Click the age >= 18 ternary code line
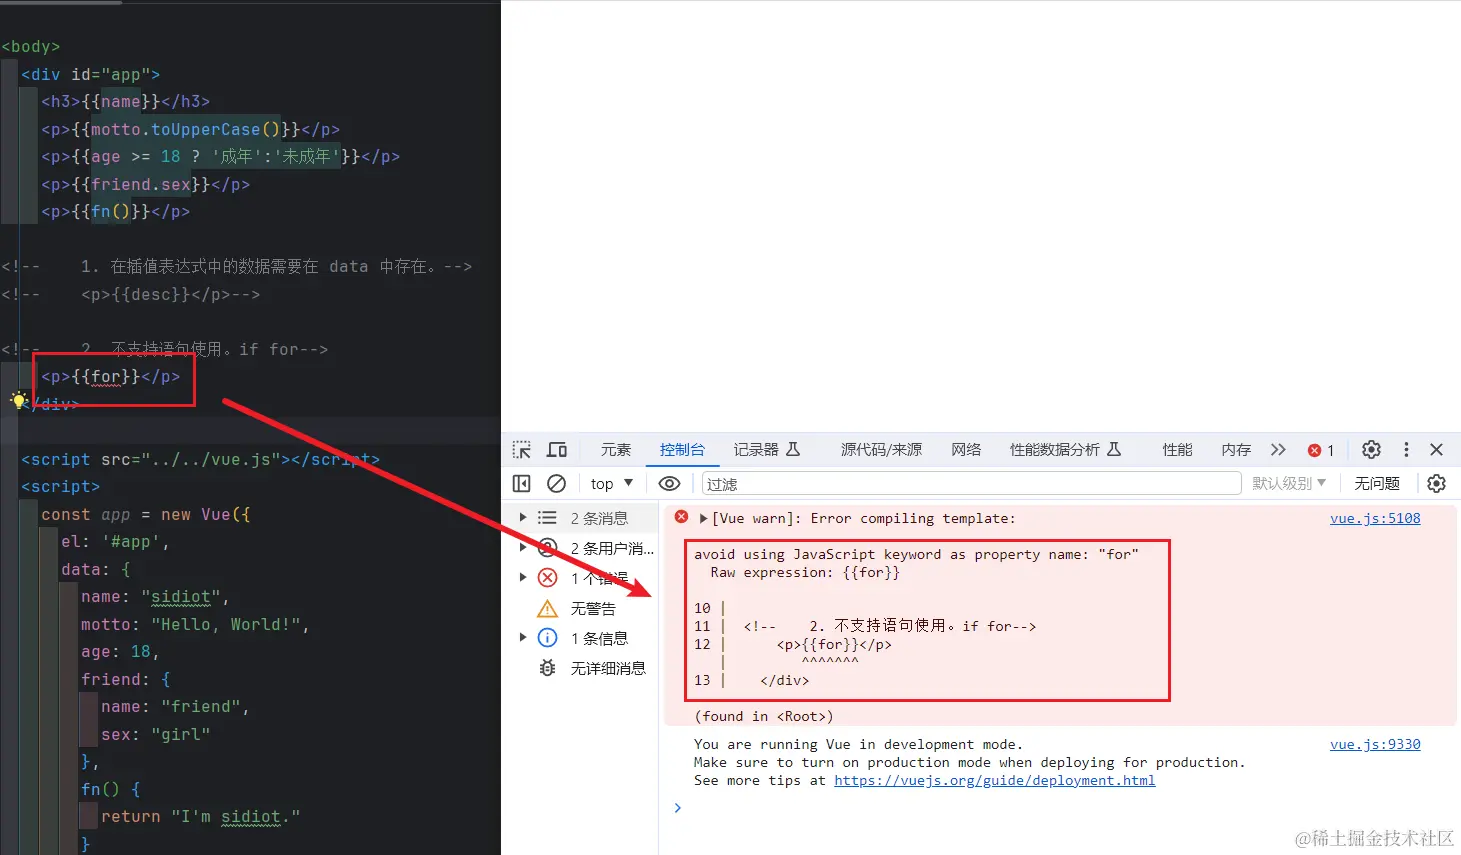 [x=220, y=156]
